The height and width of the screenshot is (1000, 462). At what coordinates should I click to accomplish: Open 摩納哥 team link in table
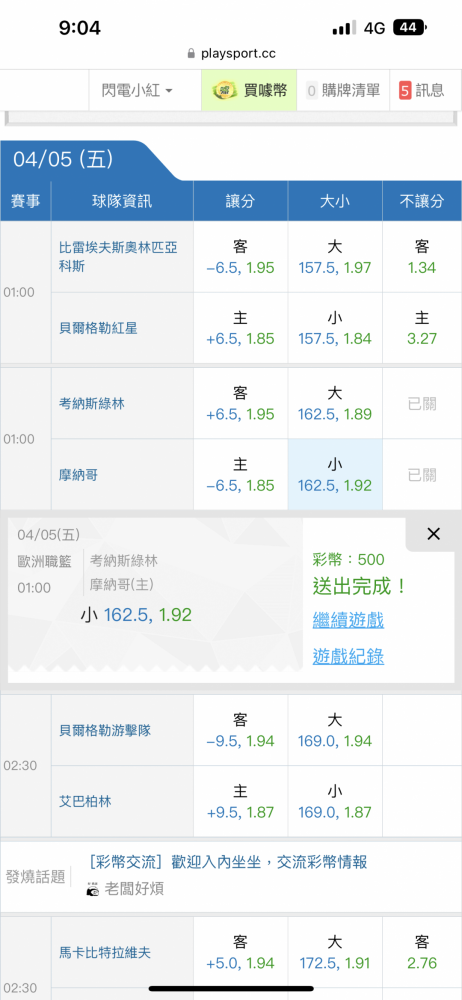coord(78,474)
